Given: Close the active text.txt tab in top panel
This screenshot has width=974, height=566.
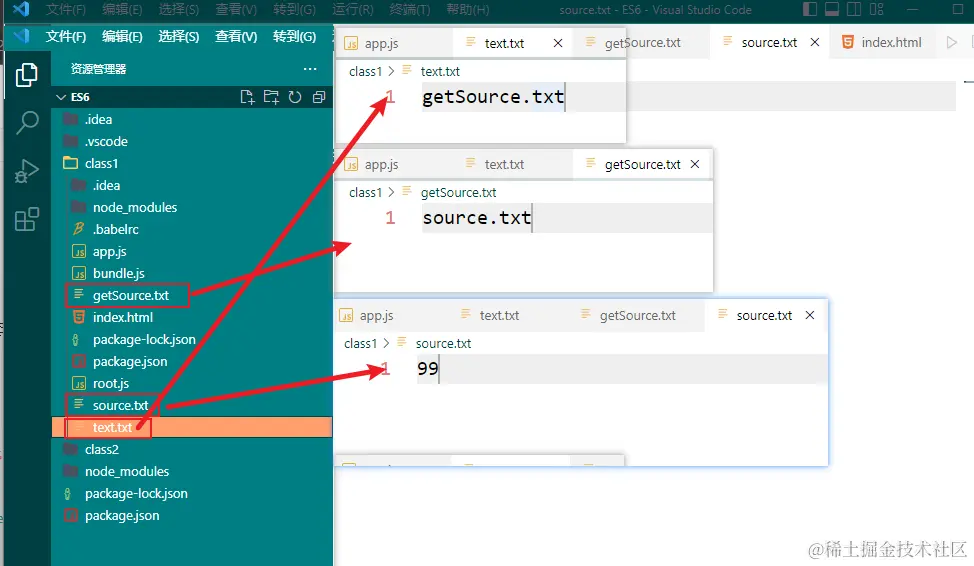Looking at the screenshot, I should click(x=558, y=43).
